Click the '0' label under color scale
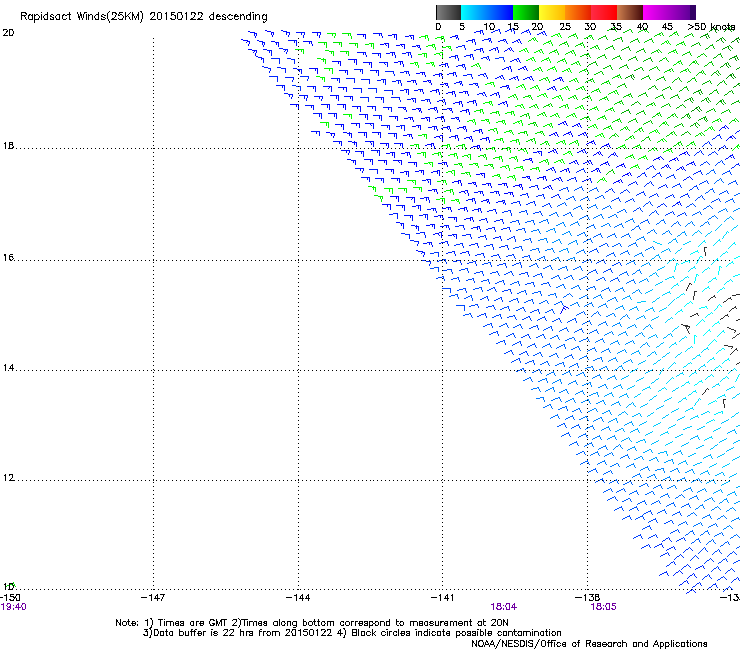 click(x=438, y=27)
